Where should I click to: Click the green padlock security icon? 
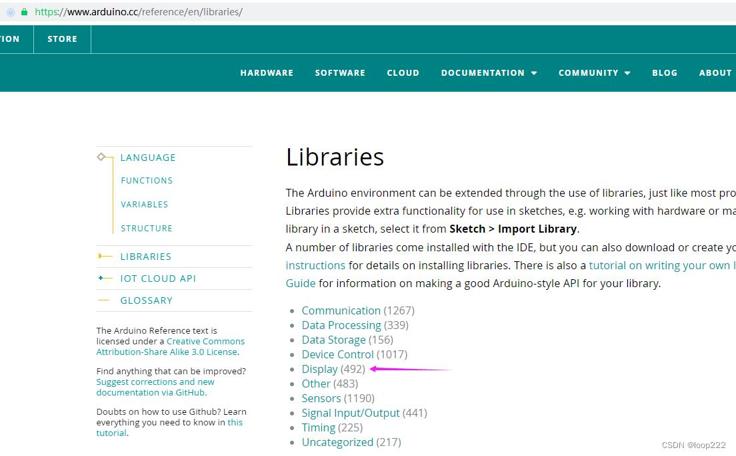pyautogui.click(x=24, y=12)
